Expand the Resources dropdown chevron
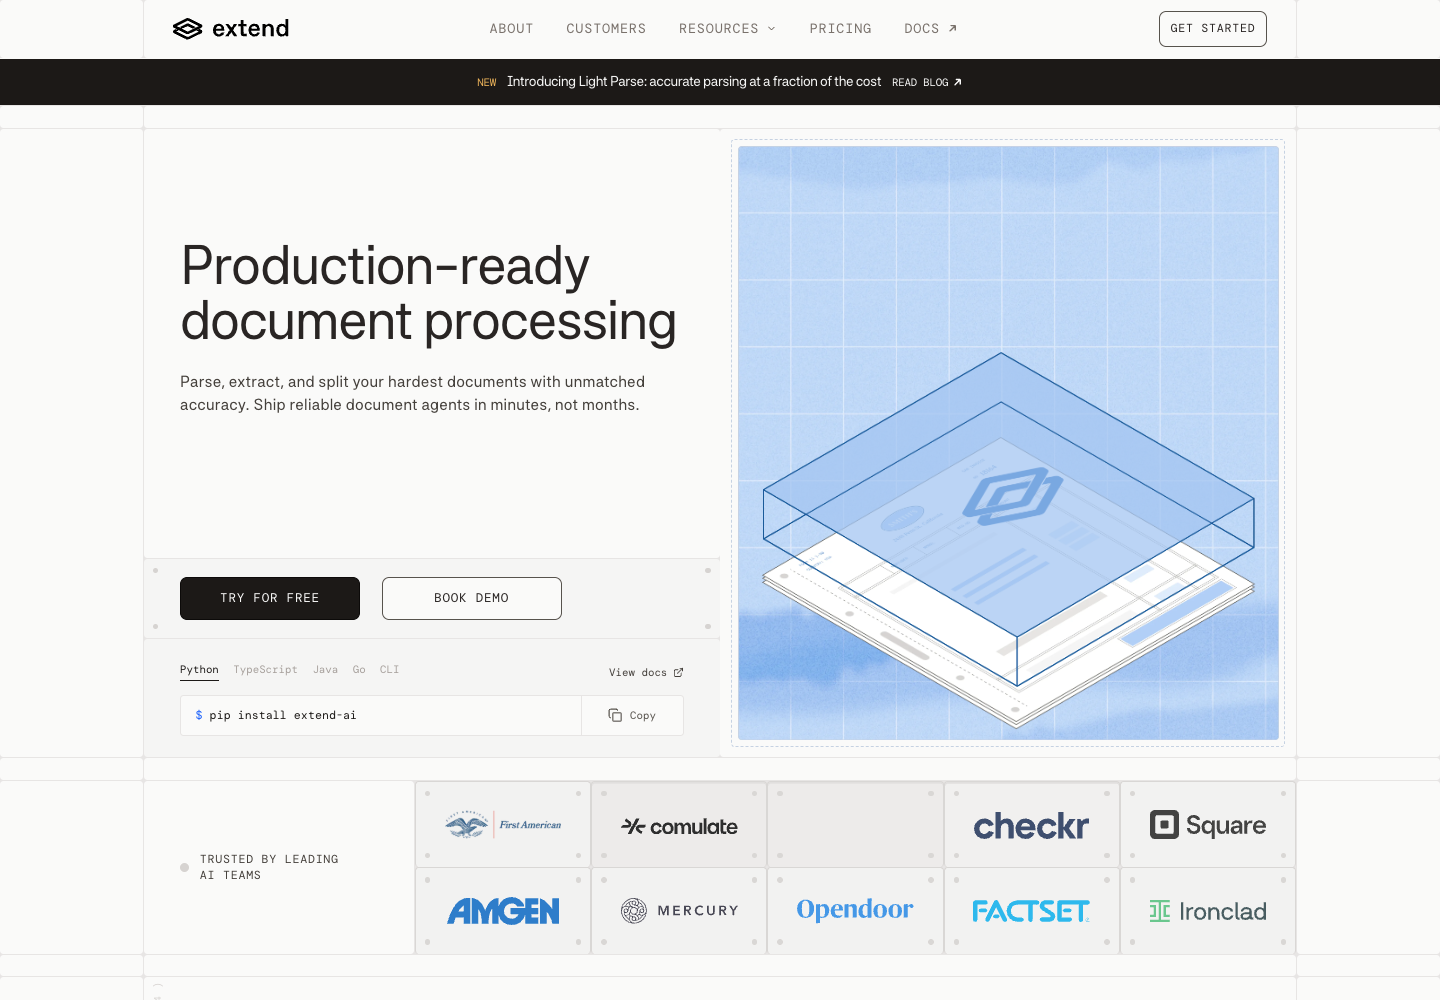The width and height of the screenshot is (1440, 1000). point(771,29)
